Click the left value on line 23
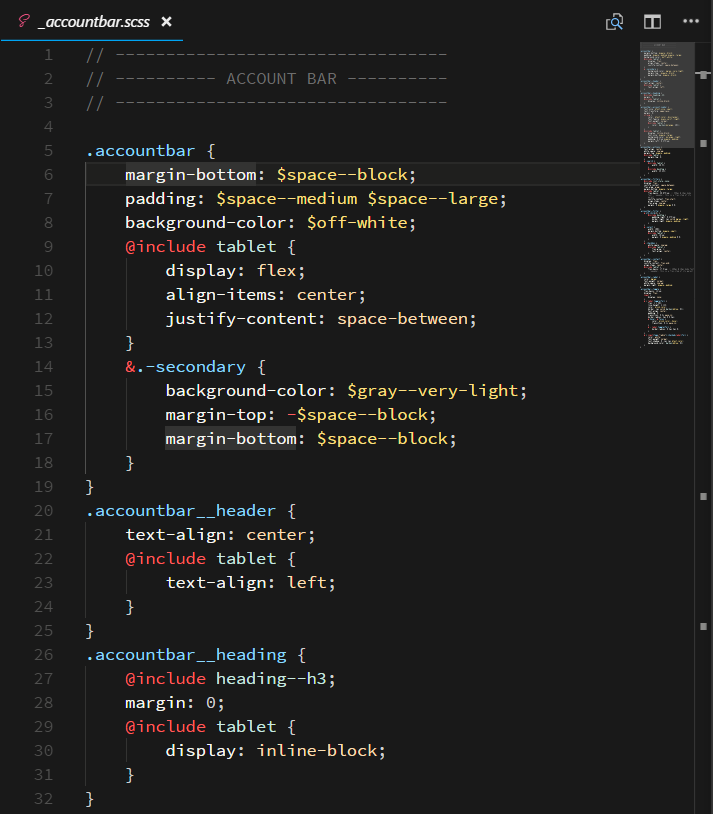 (x=306, y=582)
